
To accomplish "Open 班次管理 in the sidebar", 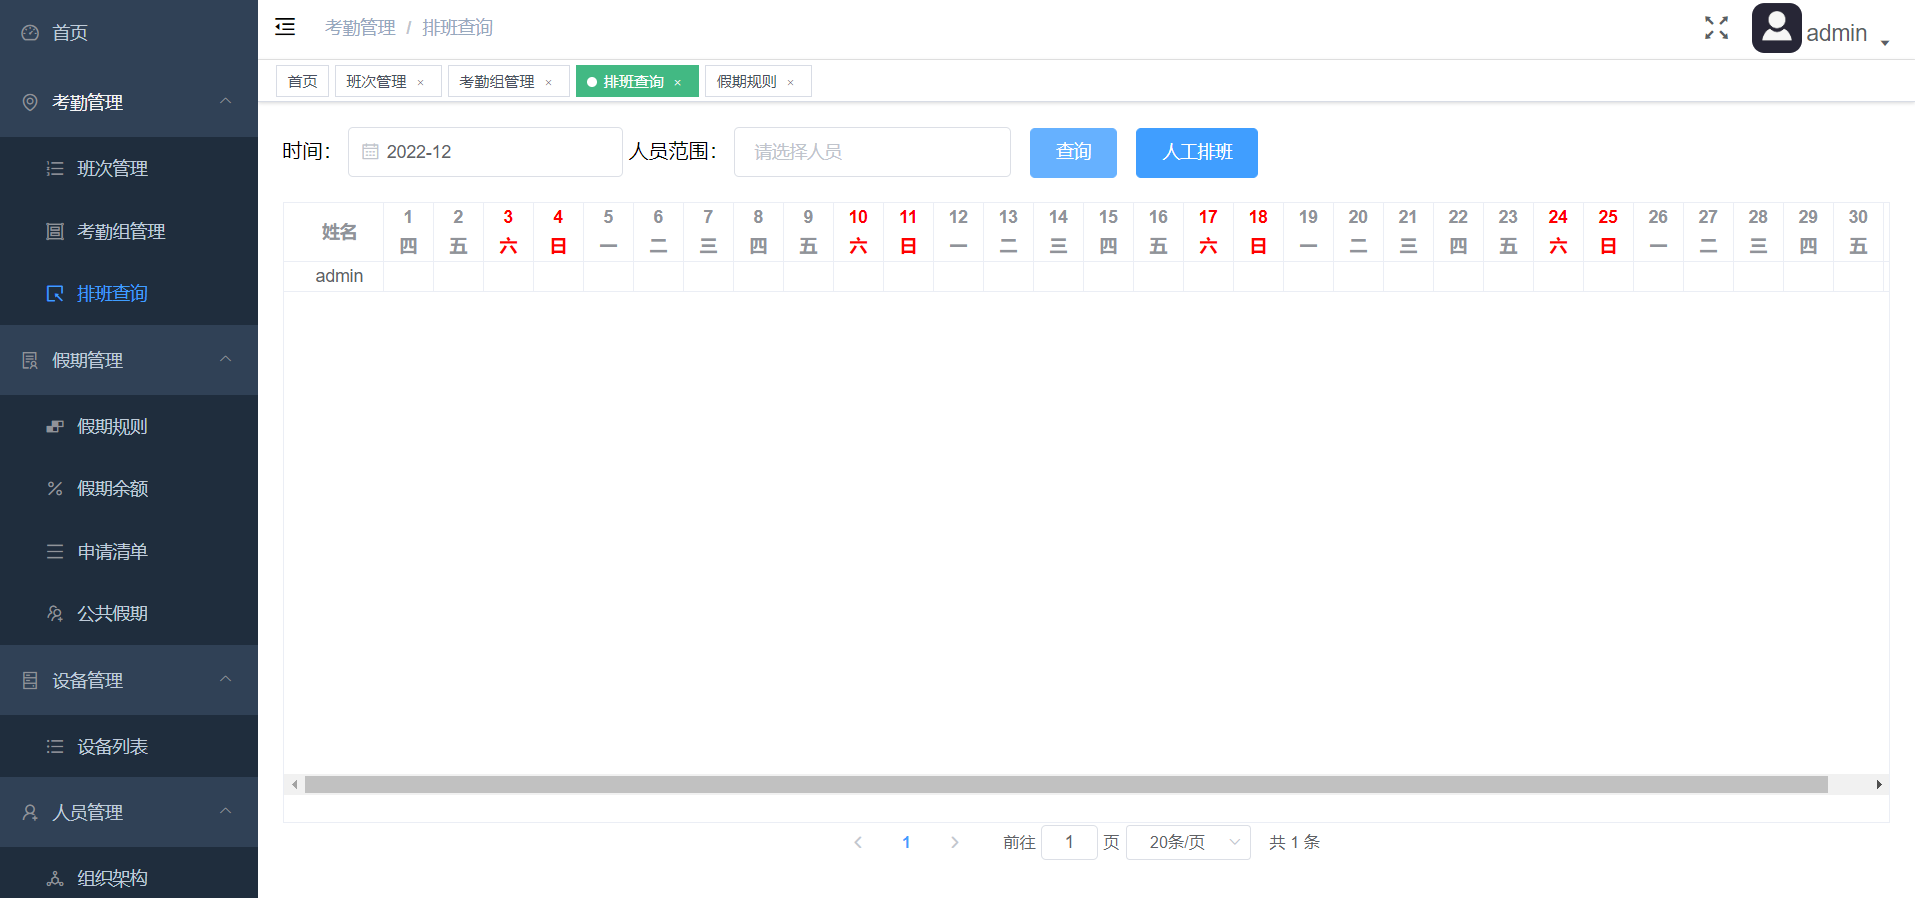I will coord(129,168).
